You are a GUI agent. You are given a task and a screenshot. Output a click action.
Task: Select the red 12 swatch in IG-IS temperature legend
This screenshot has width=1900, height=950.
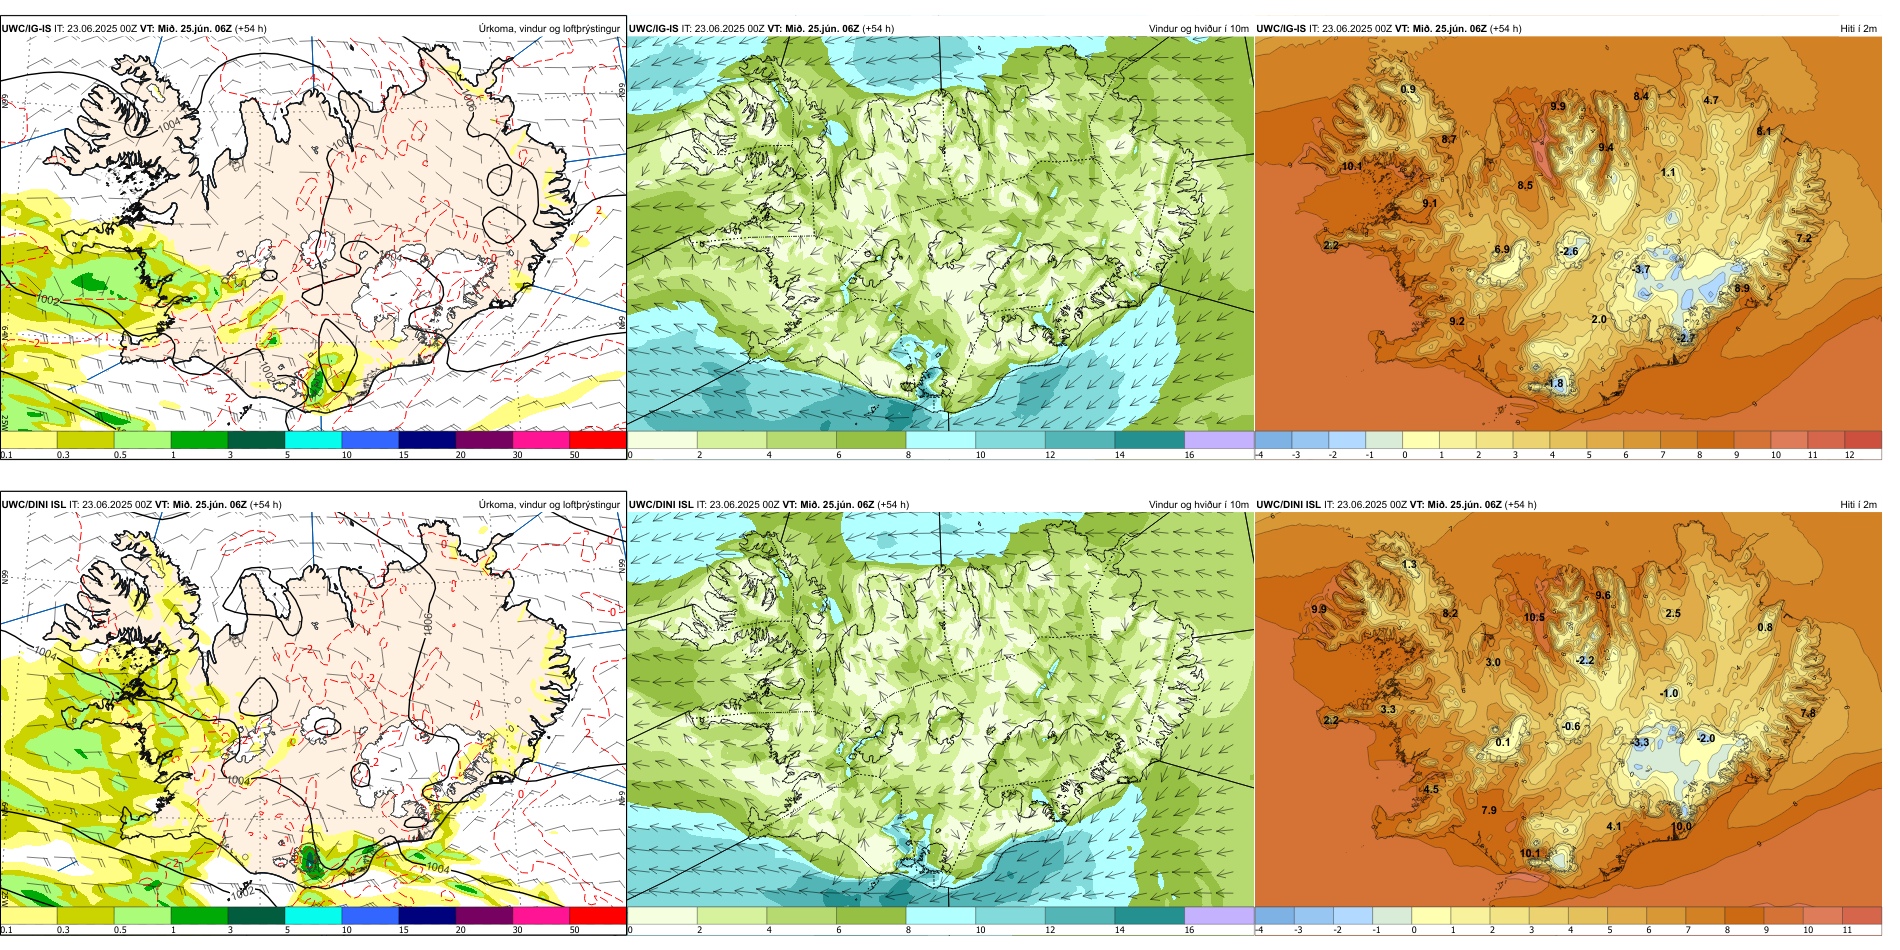pyautogui.click(x=1864, y=440)
